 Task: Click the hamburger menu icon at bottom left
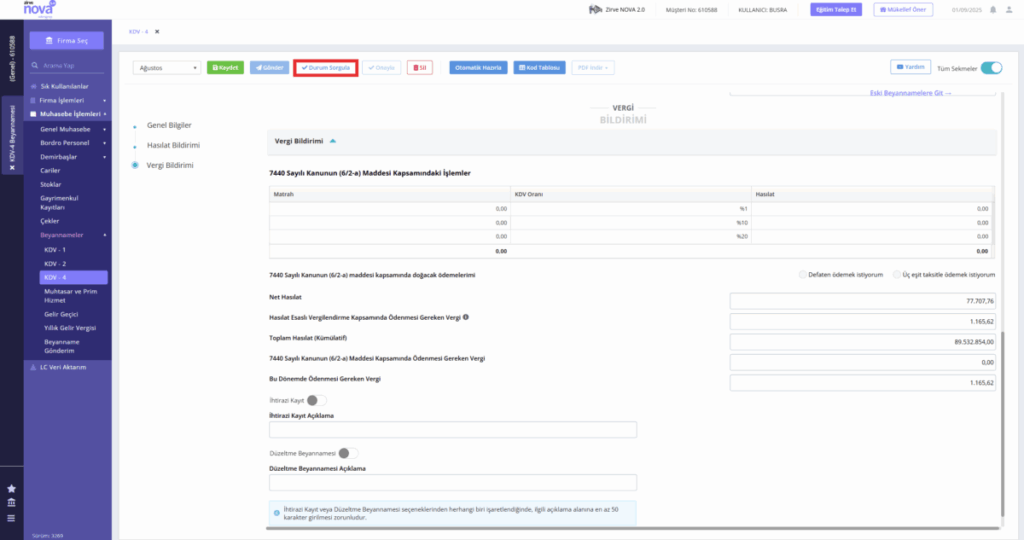click(11, 518)
